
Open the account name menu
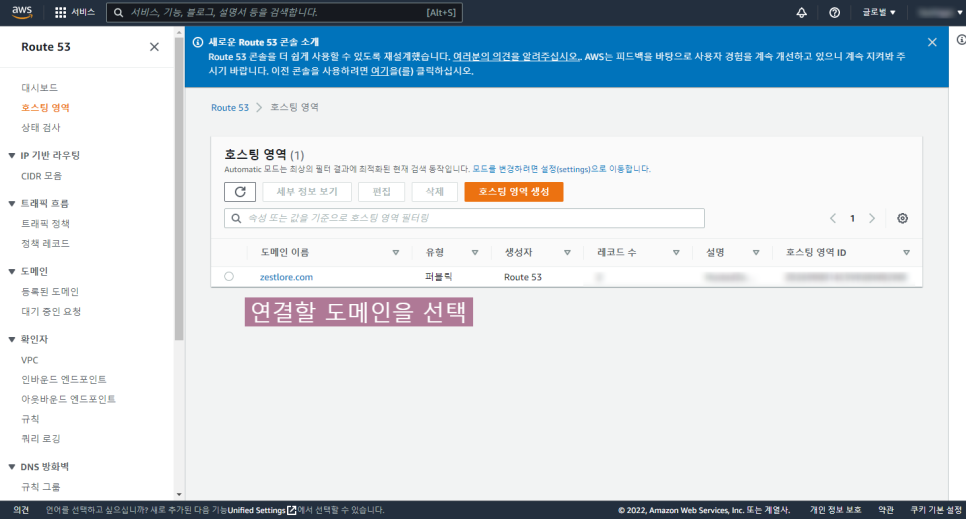pyautogui.click(x=939, y=12)
